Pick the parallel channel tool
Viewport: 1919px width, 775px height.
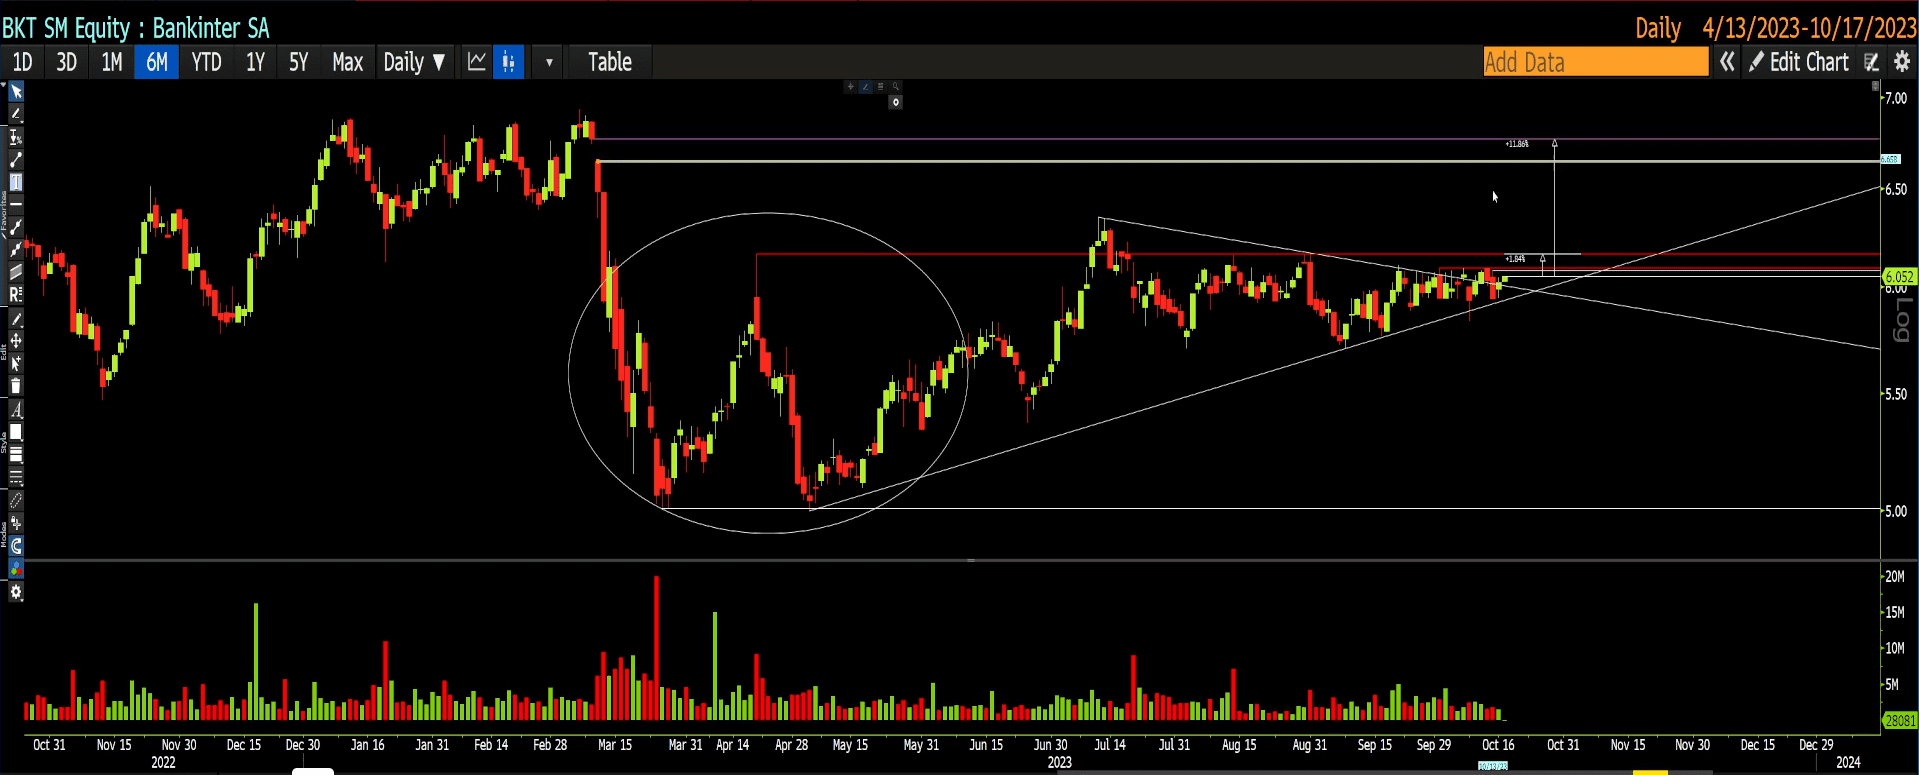coord(16,272)
